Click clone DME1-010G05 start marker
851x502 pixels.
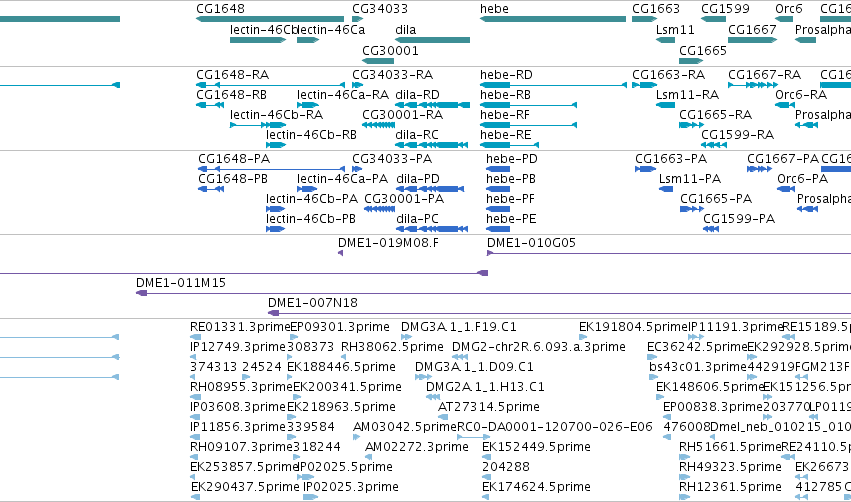(490, 253)
